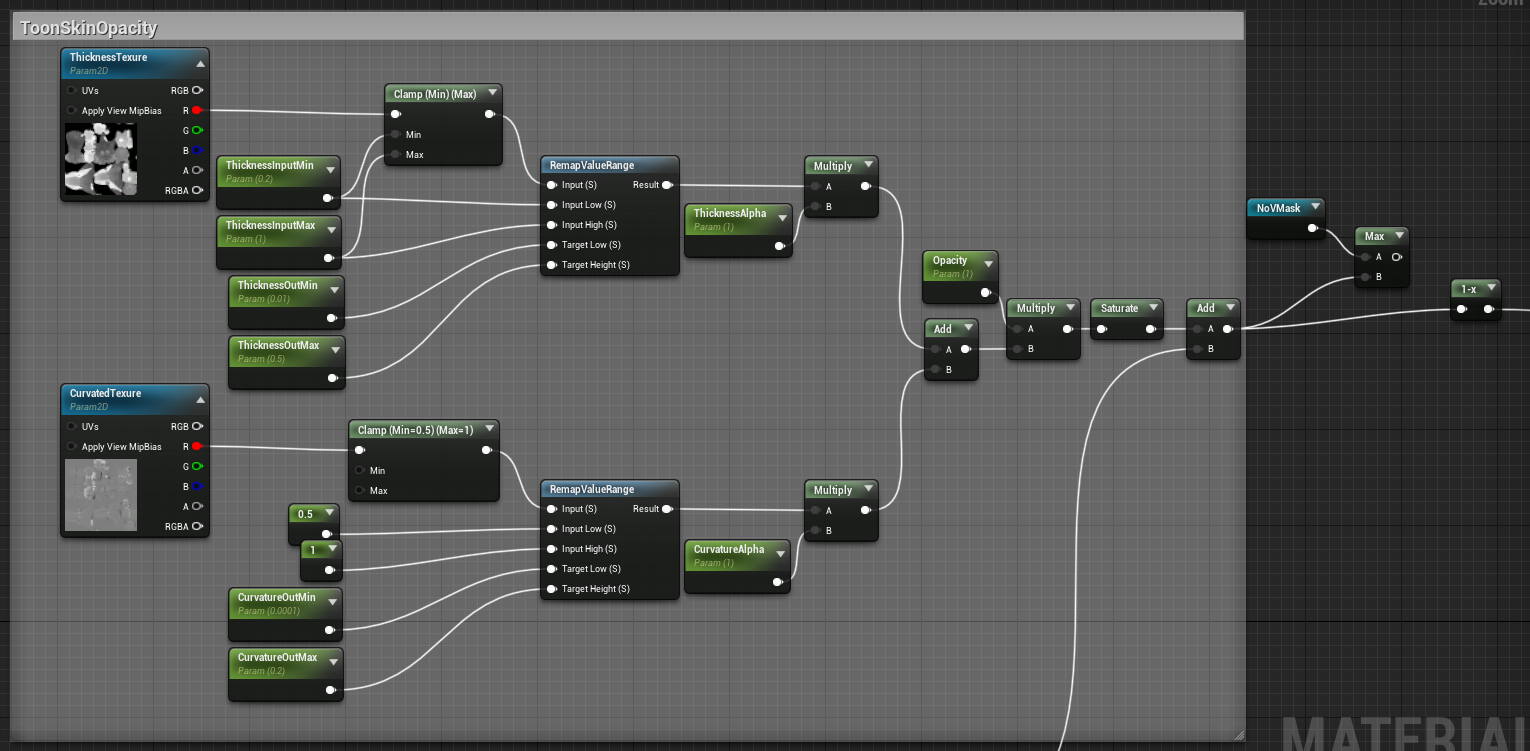Expand the ThicknessInputMin node arrow
The image size is (1530, 751).
tap(331, 168)
